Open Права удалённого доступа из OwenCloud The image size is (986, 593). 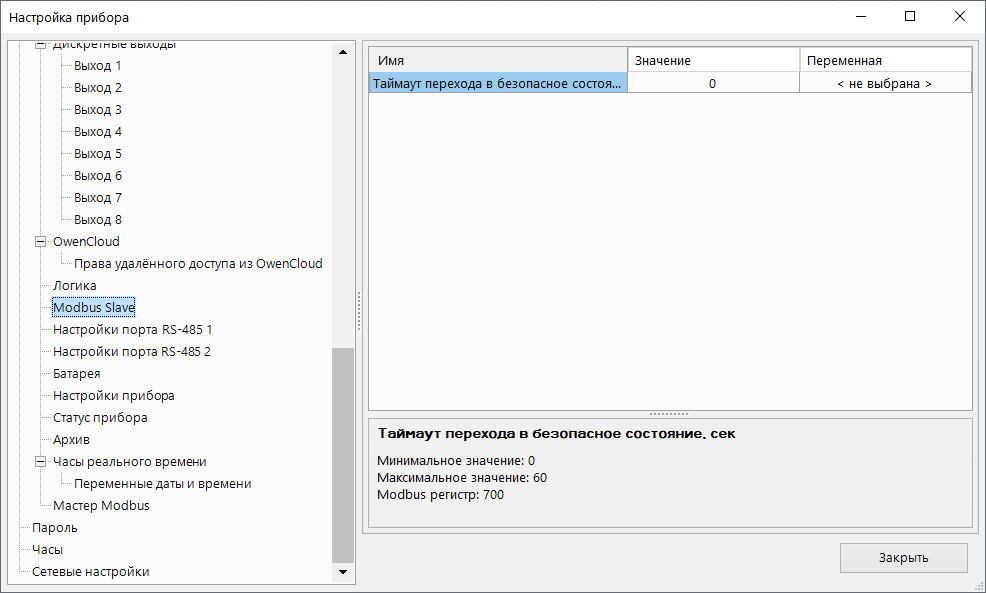(x=198, y=264)
